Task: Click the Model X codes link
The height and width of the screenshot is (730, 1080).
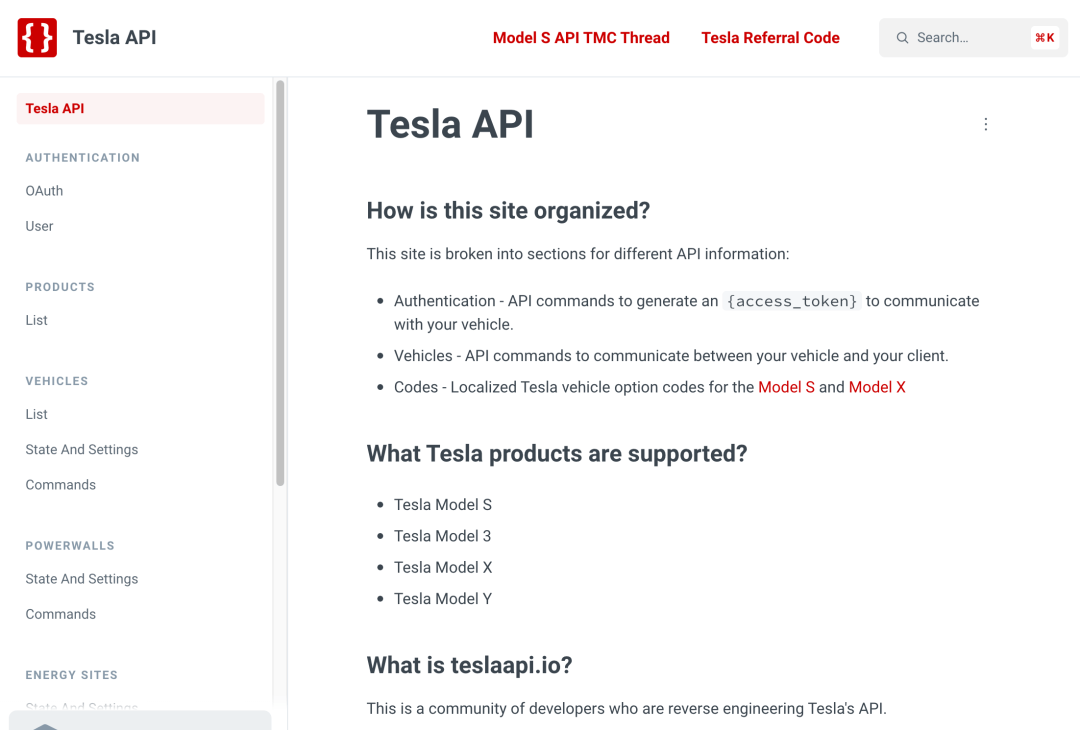Action: click(877, 387)
